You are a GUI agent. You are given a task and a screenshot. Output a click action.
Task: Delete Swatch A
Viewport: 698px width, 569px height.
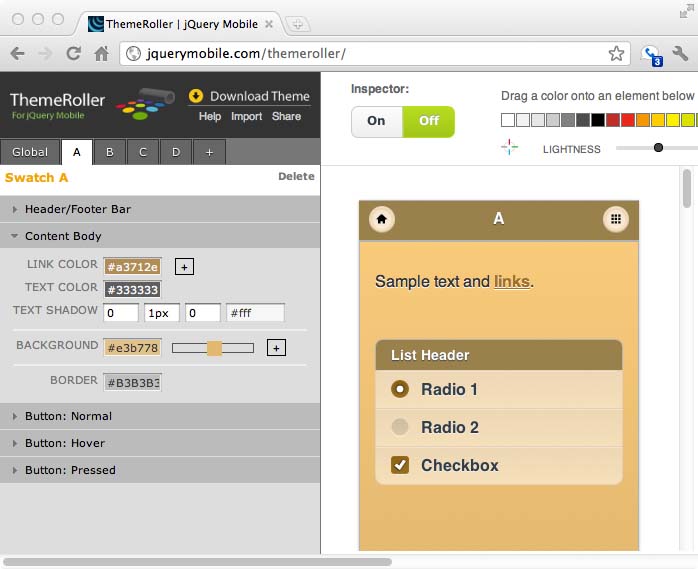coord(296,176)
